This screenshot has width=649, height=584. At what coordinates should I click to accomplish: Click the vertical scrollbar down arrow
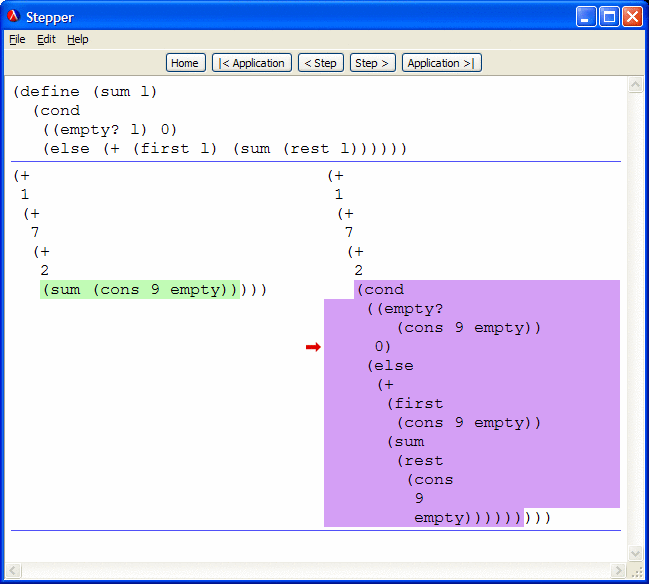coord(635,553)
